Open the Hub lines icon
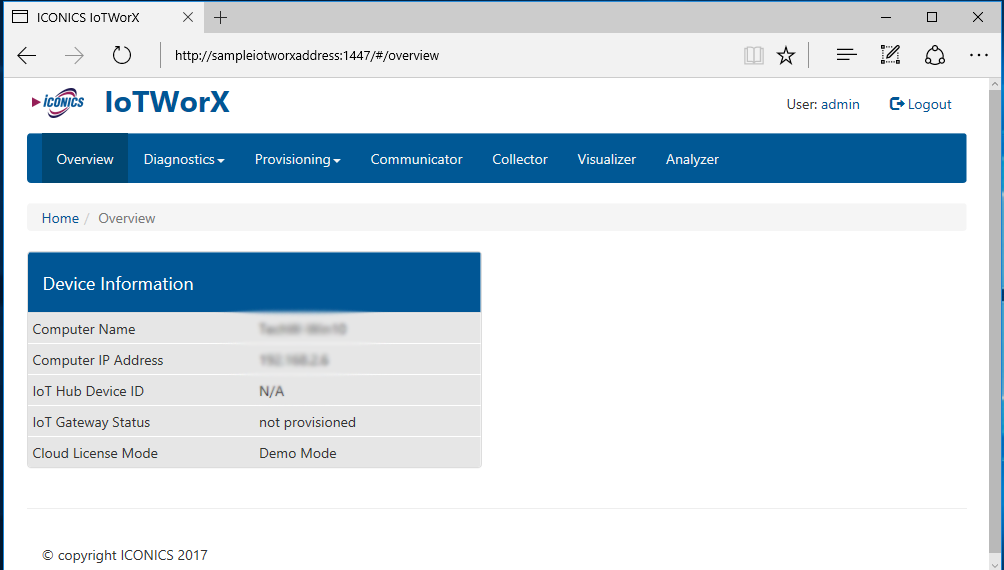This screenshot has height=570, width=1004. coord(846,55)
